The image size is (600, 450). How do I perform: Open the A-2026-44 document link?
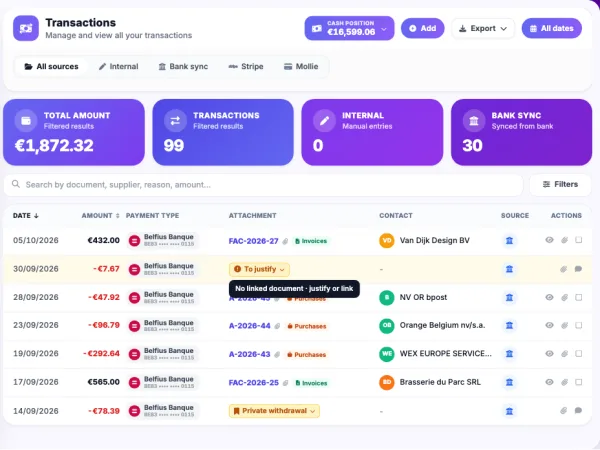coord(249,326)
